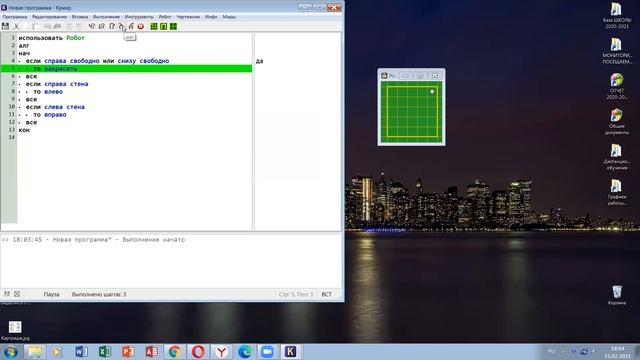
Task: Open the Инструменты menu
Action: 139,17
